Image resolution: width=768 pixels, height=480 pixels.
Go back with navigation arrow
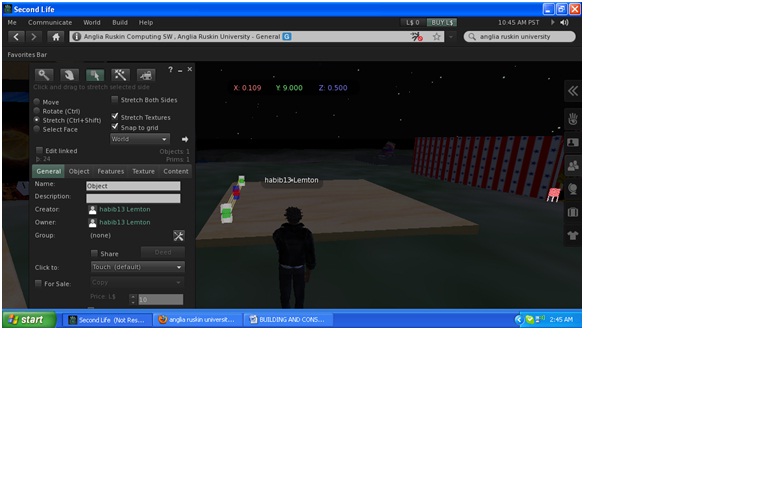[x=16, y=37]
